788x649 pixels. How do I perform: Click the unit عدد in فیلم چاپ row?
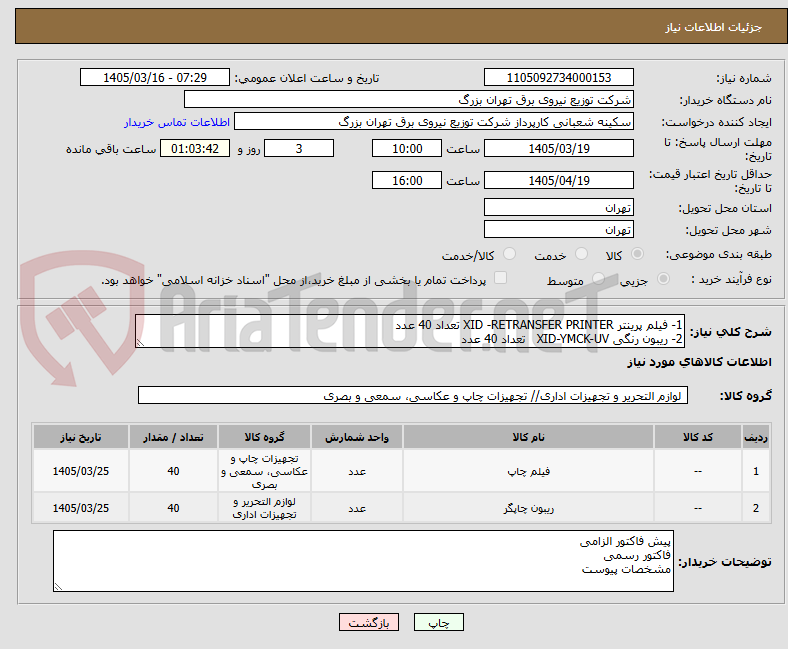click(x=357, y=471)
